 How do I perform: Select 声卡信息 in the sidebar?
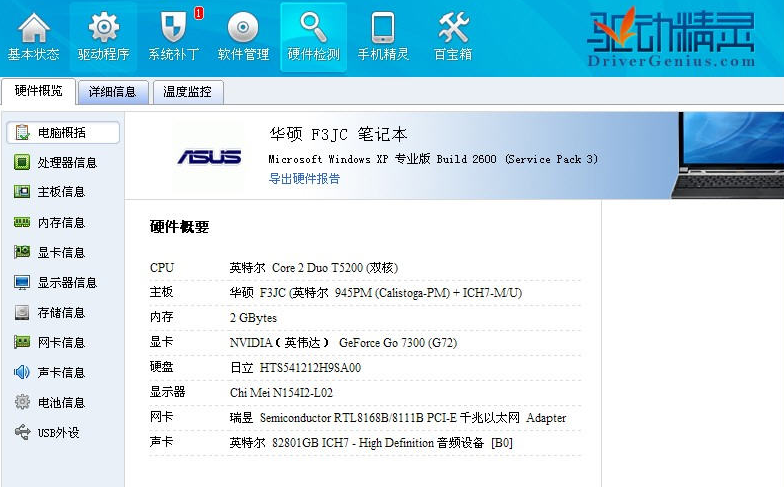click(63, 372)
